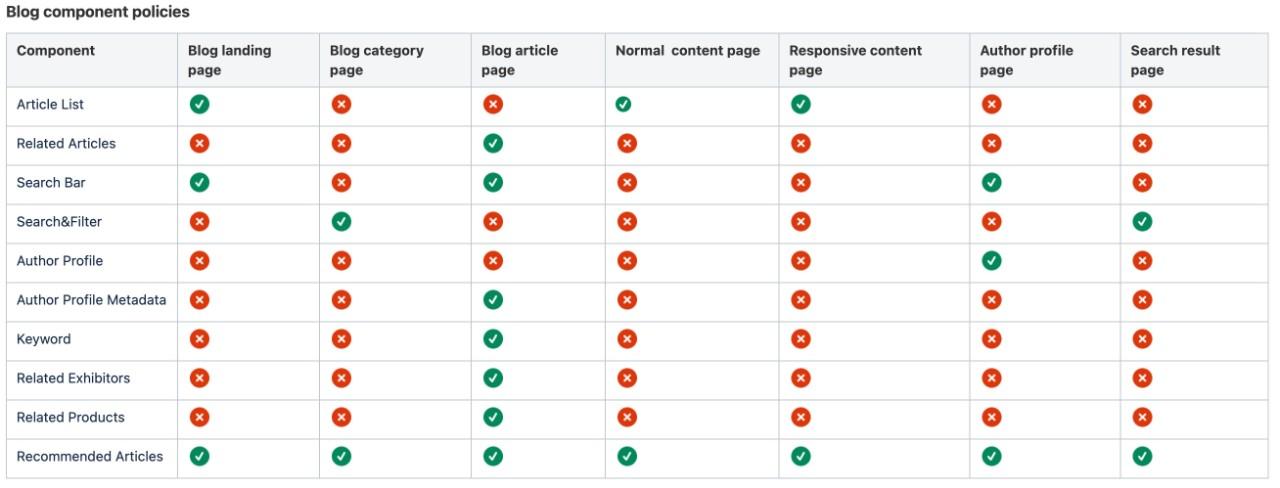The height and width of the screenshot is (488, 1280).
Task: Click red cross for Article List on Search result page
Action: coord(1142,104)
